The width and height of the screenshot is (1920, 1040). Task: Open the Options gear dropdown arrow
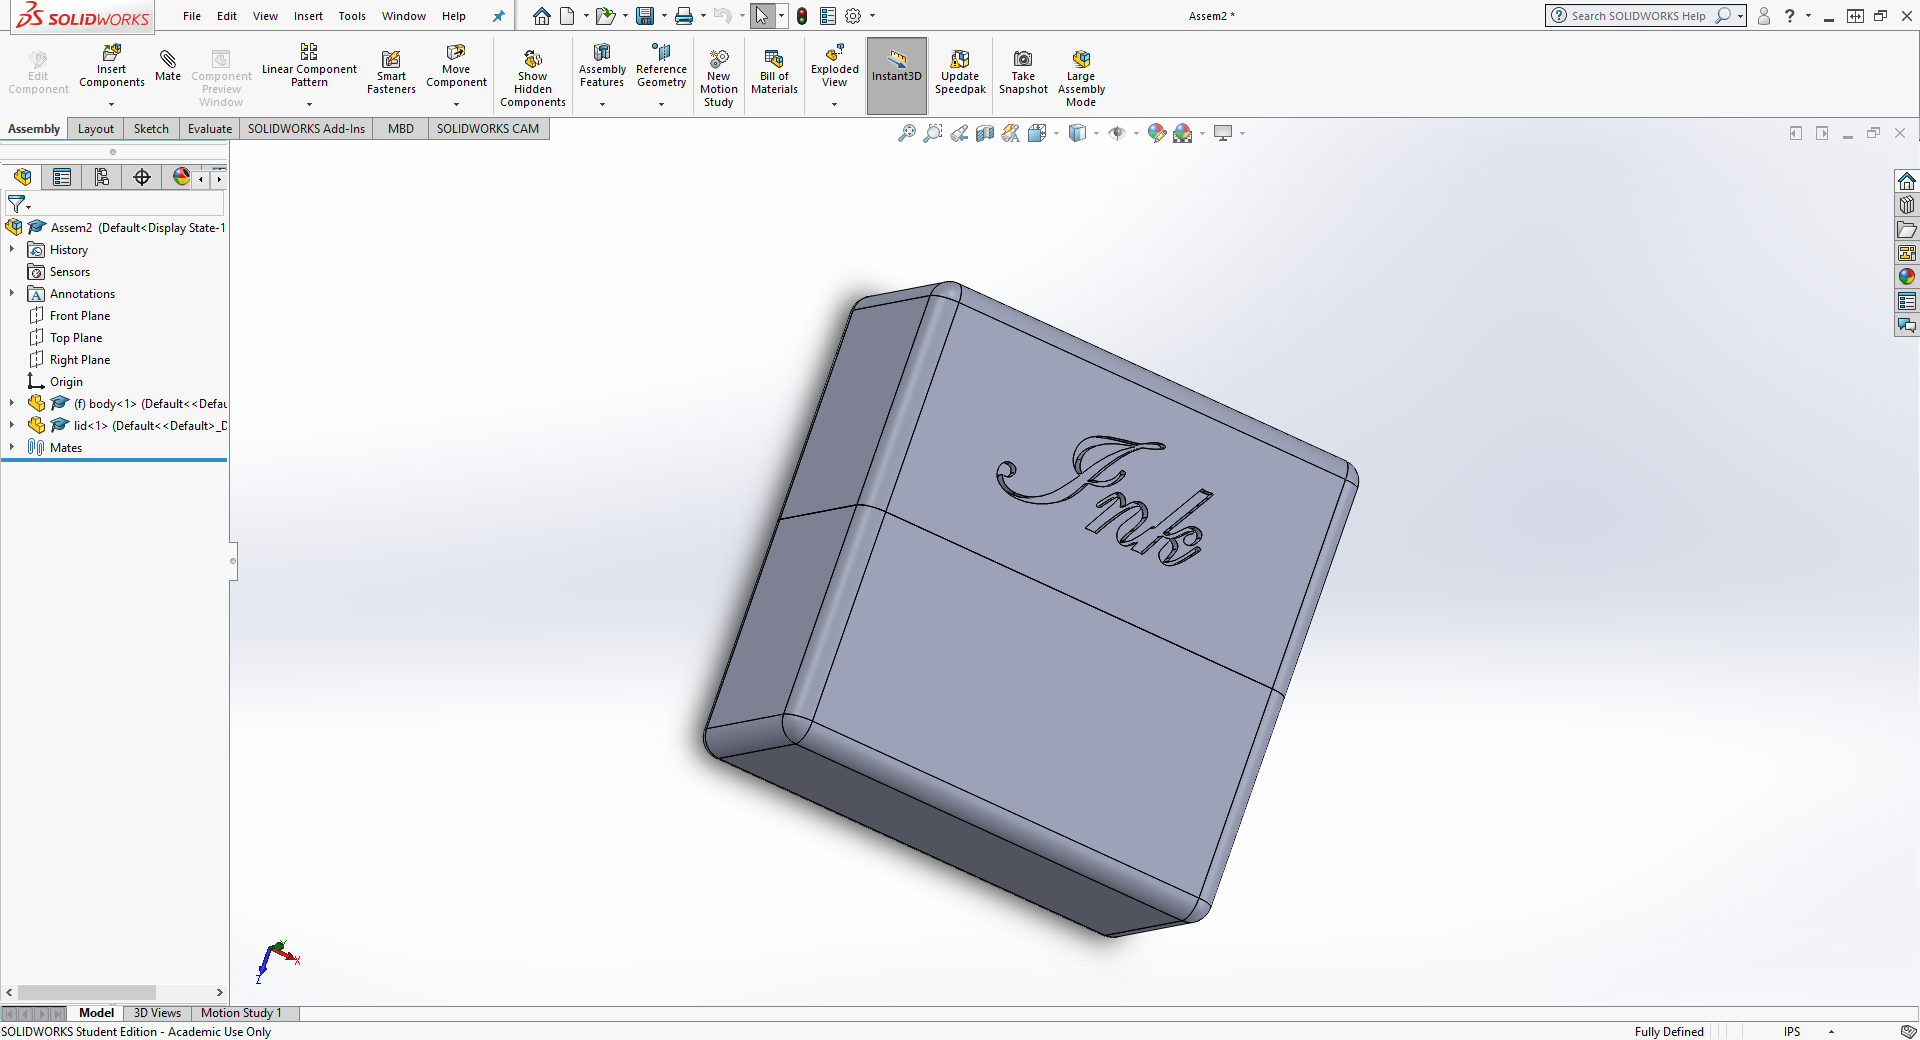tap(872, 16)
